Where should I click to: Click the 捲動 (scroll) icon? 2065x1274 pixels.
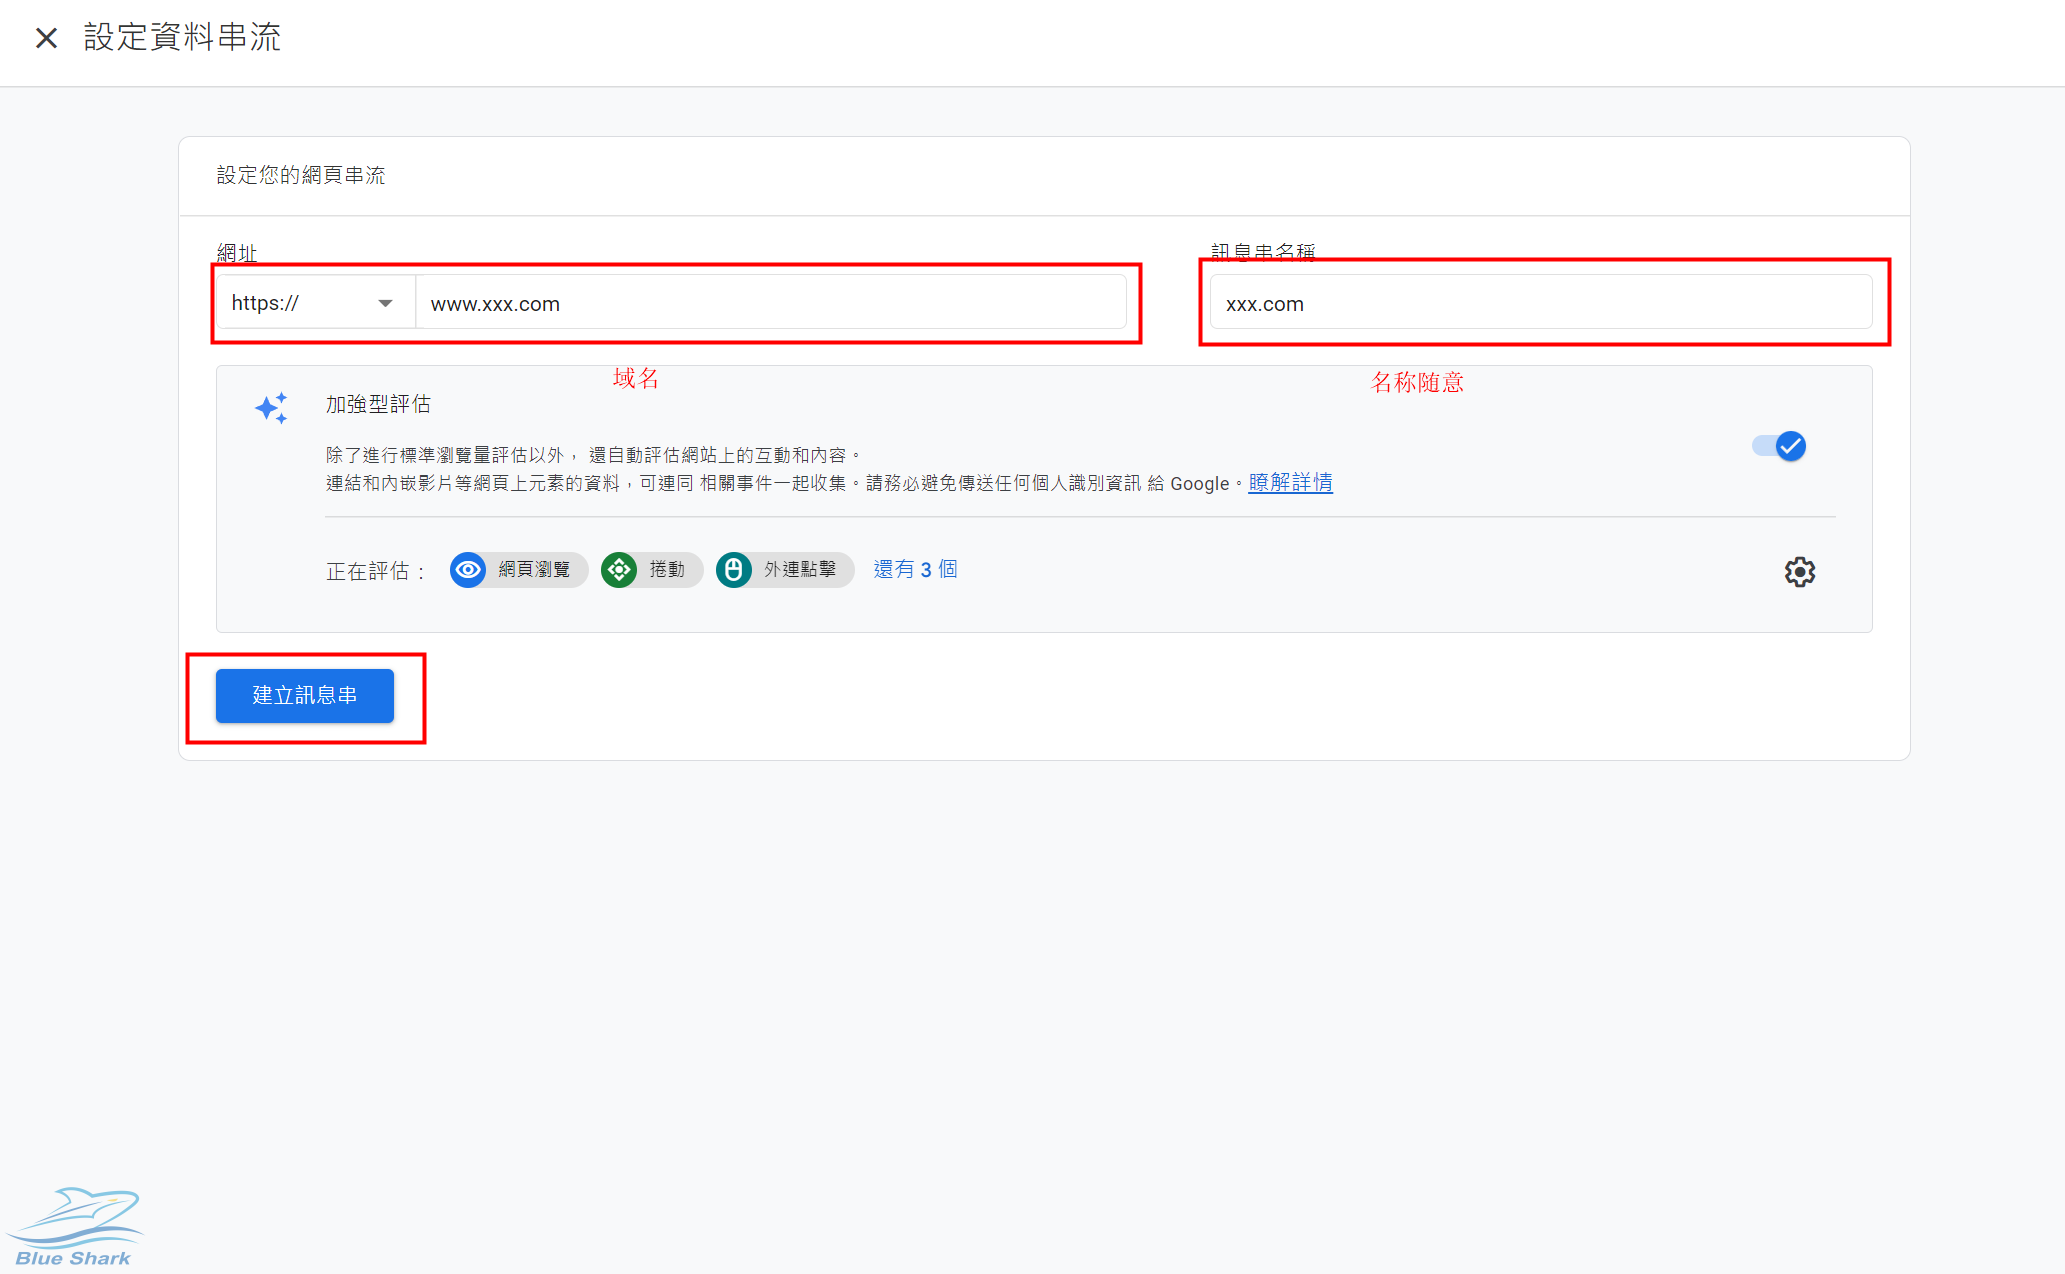tap(621, 568)
